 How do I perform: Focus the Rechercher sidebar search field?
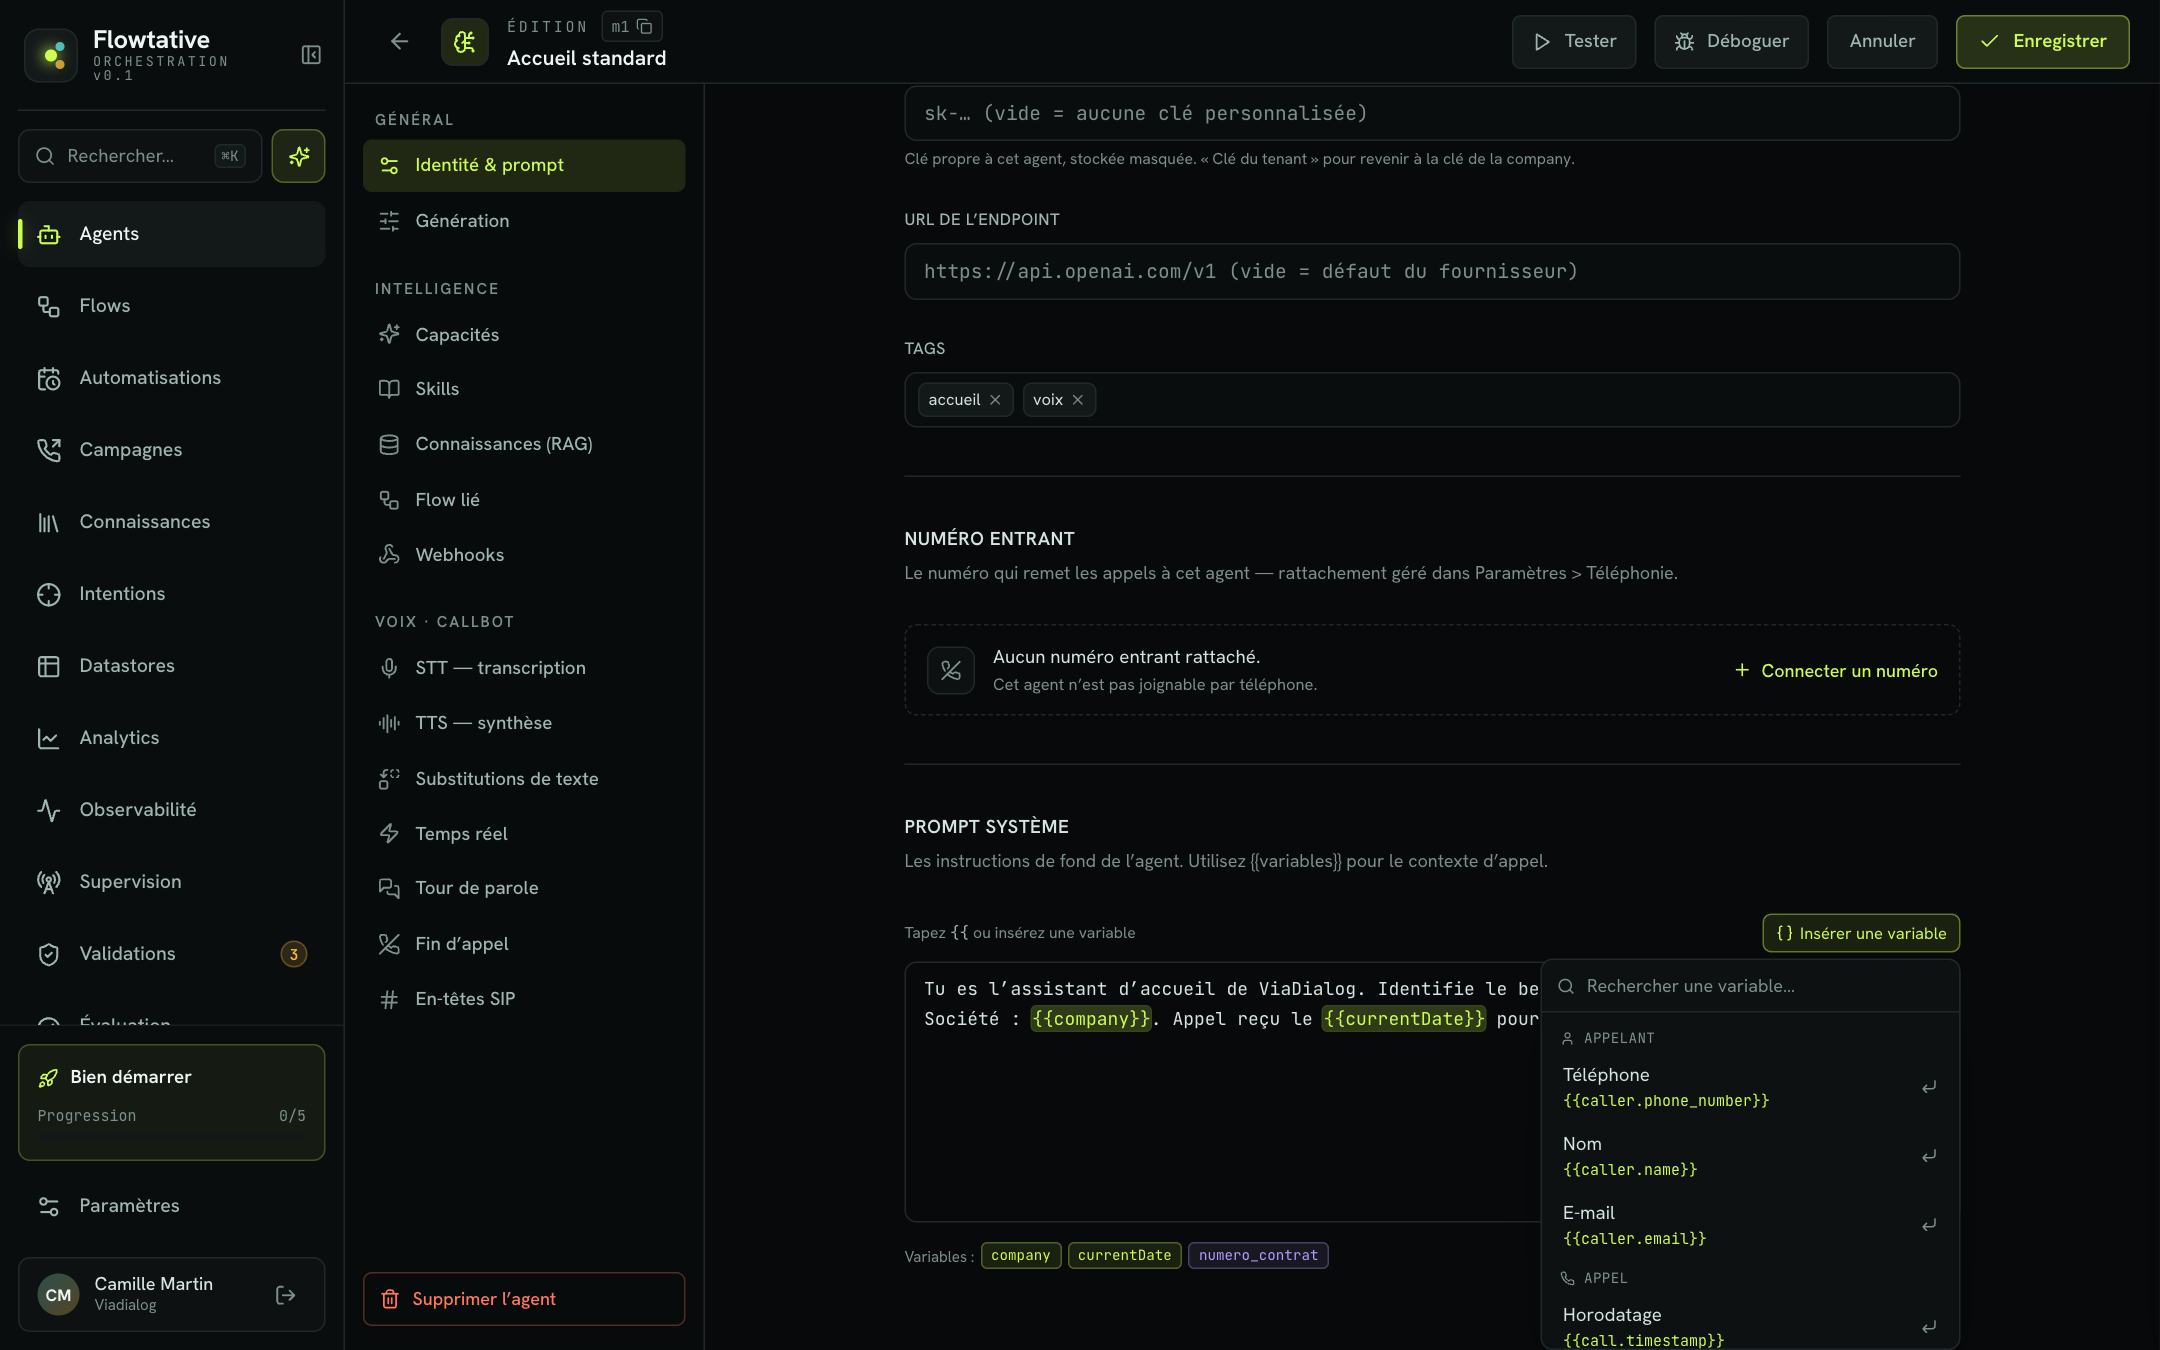coord(140,156)
